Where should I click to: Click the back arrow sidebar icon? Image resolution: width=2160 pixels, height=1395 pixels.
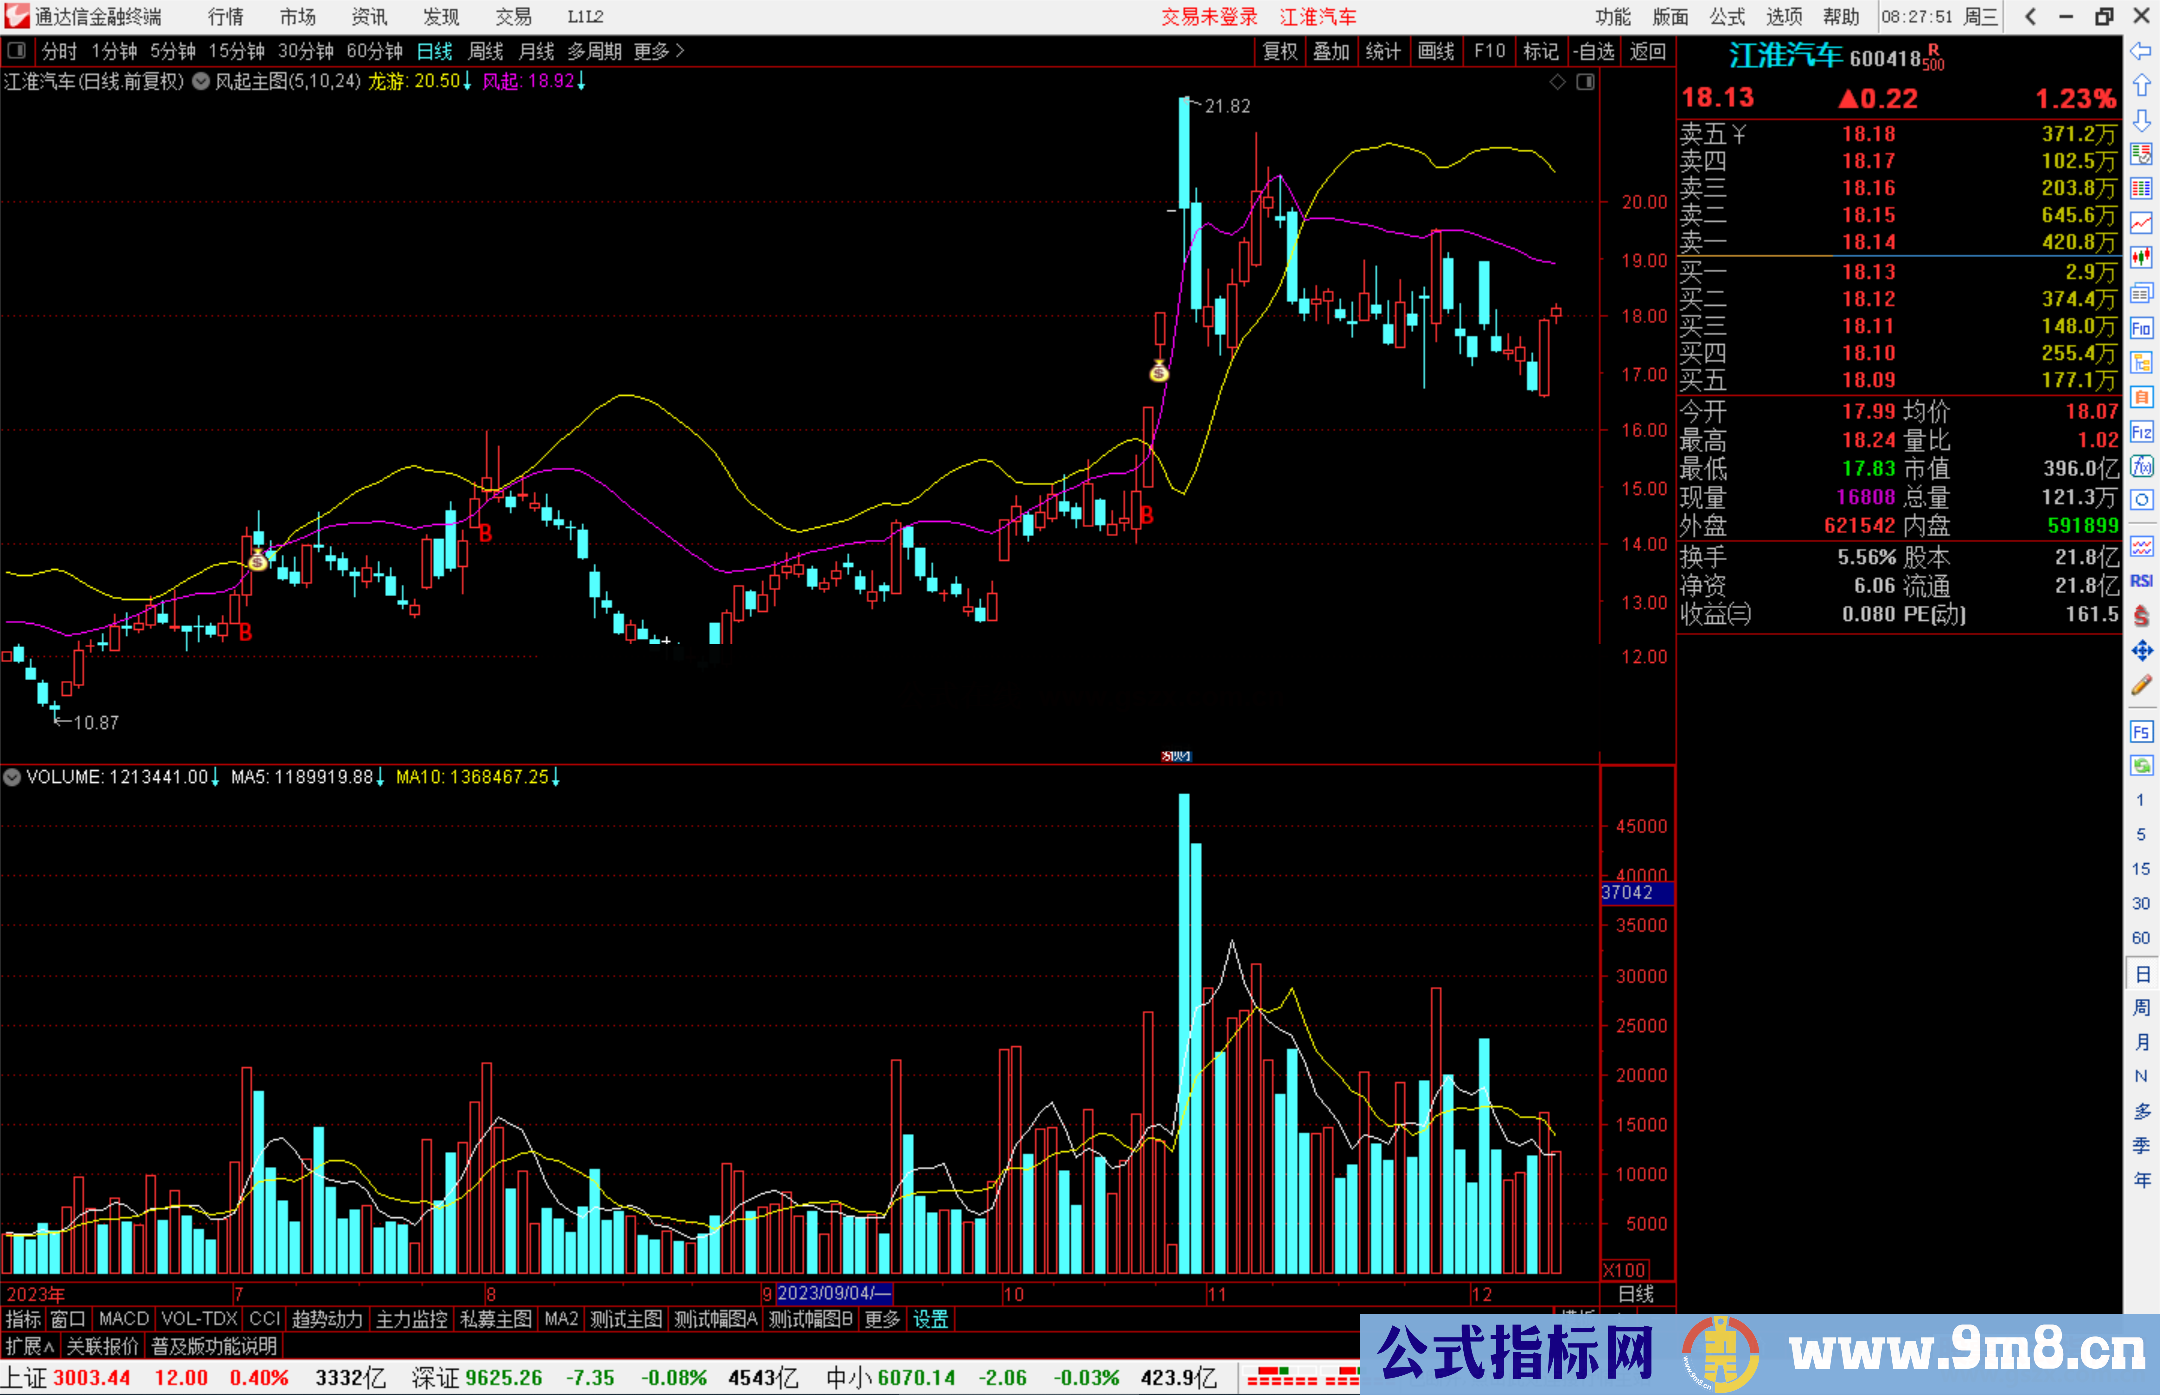(x=2141, y=51)
